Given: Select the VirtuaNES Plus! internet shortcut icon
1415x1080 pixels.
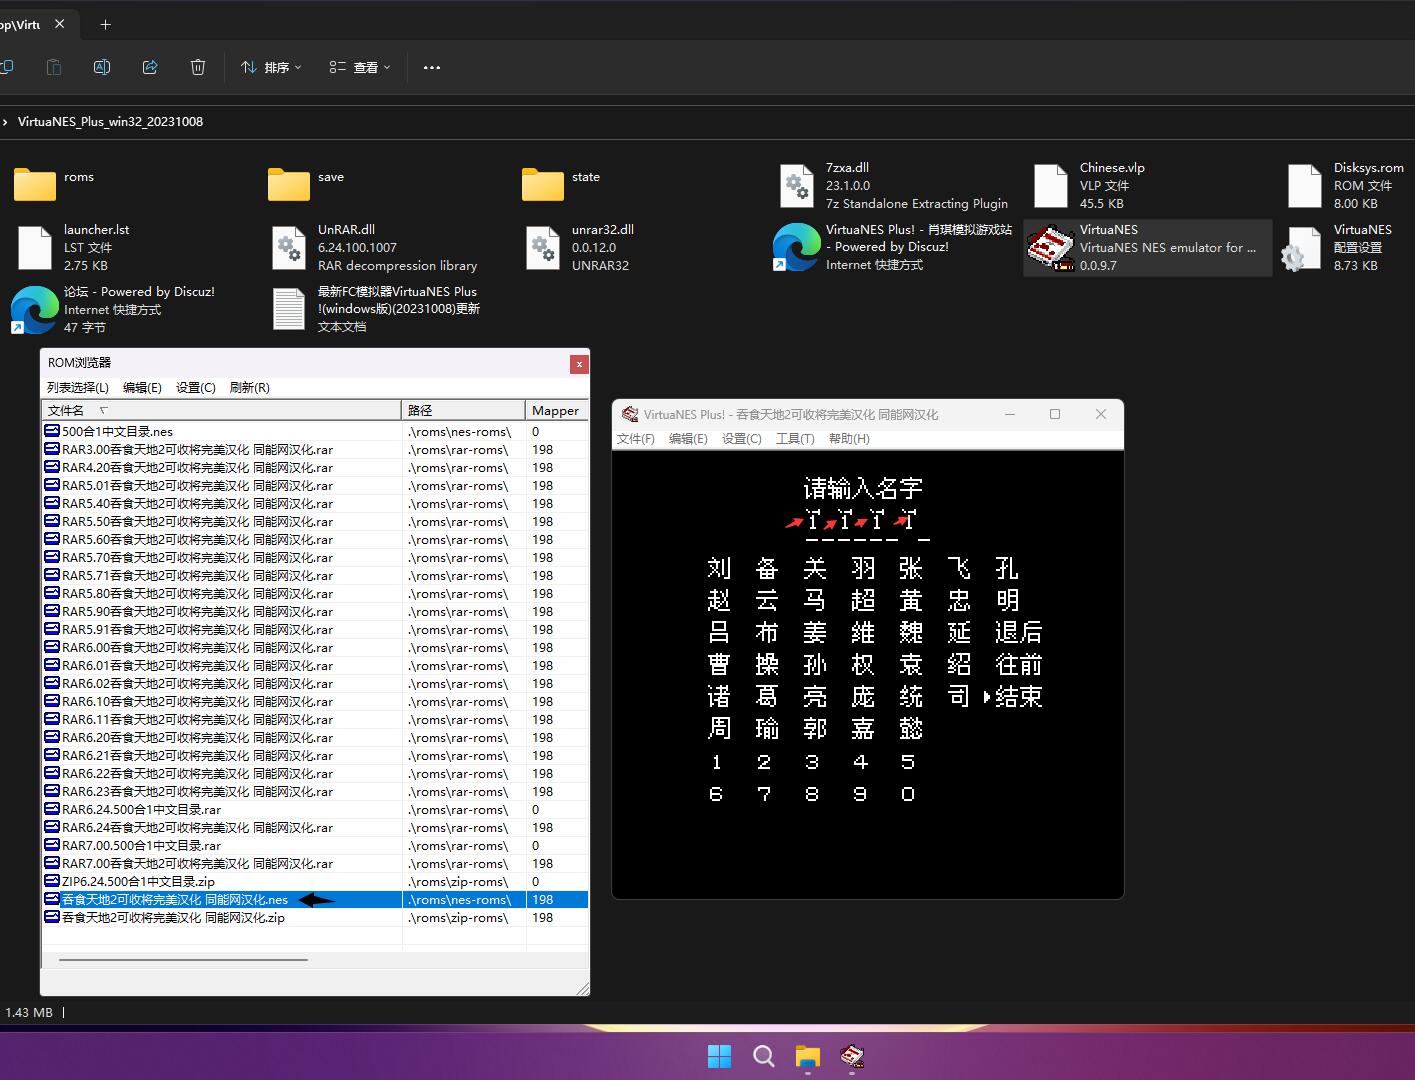Looking at the screenshot, I should pyautogui.click(x=797, y=248).
